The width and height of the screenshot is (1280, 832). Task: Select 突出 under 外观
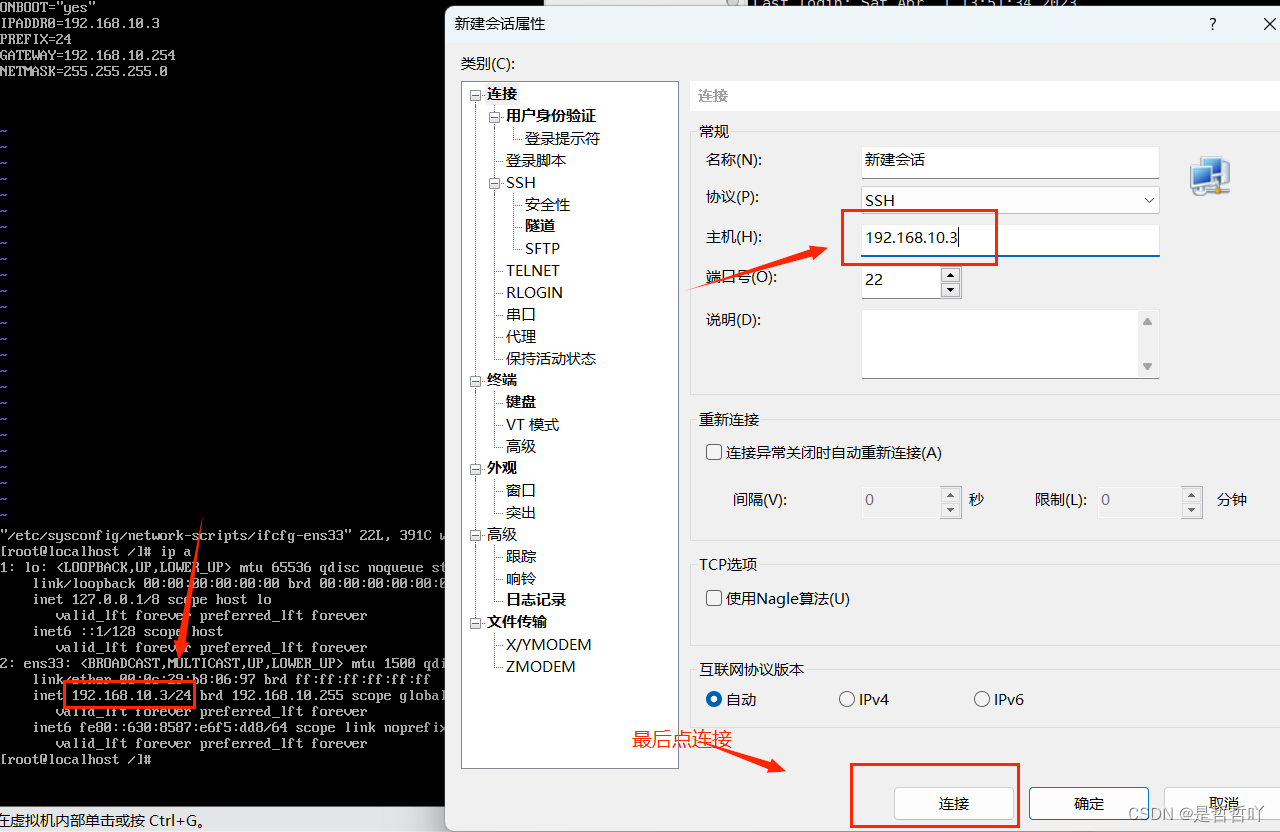[521, 512]
